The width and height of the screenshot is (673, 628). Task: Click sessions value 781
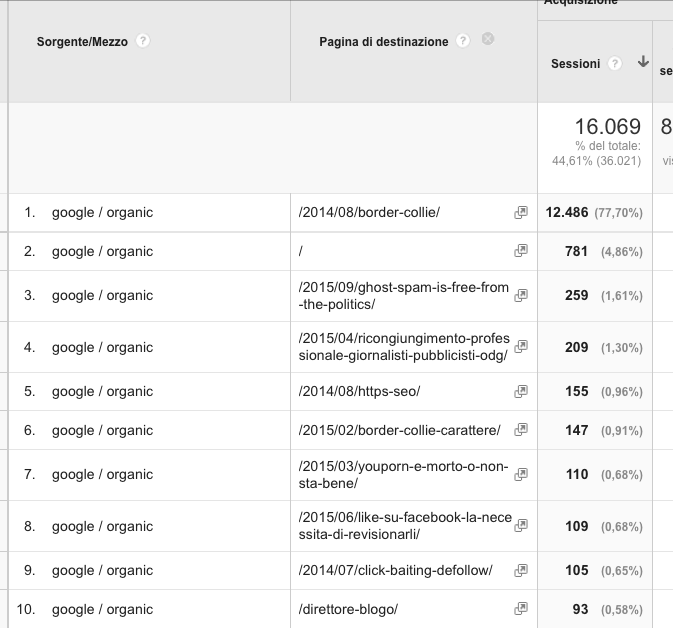coord(576,251)
